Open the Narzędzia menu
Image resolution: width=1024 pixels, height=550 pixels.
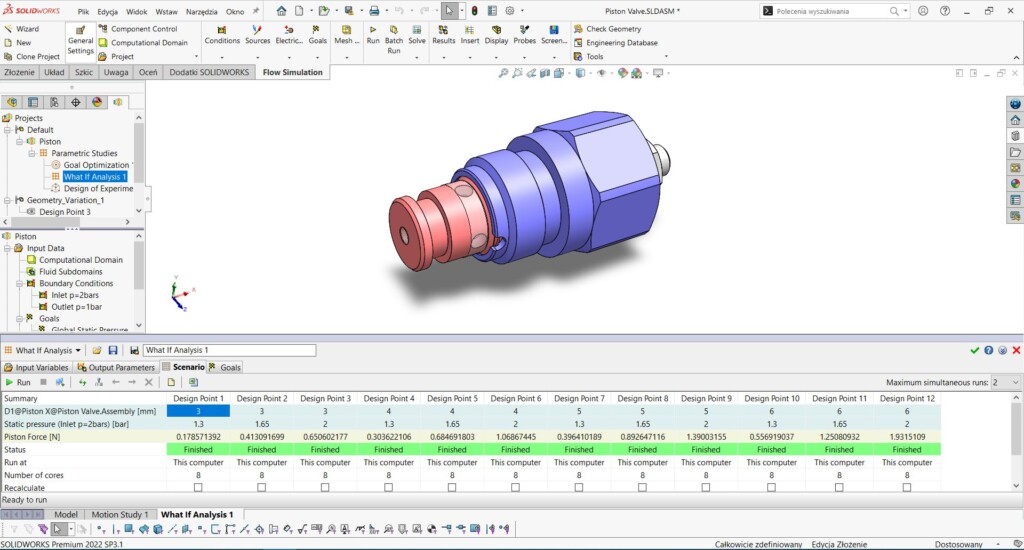click(201, 11)
